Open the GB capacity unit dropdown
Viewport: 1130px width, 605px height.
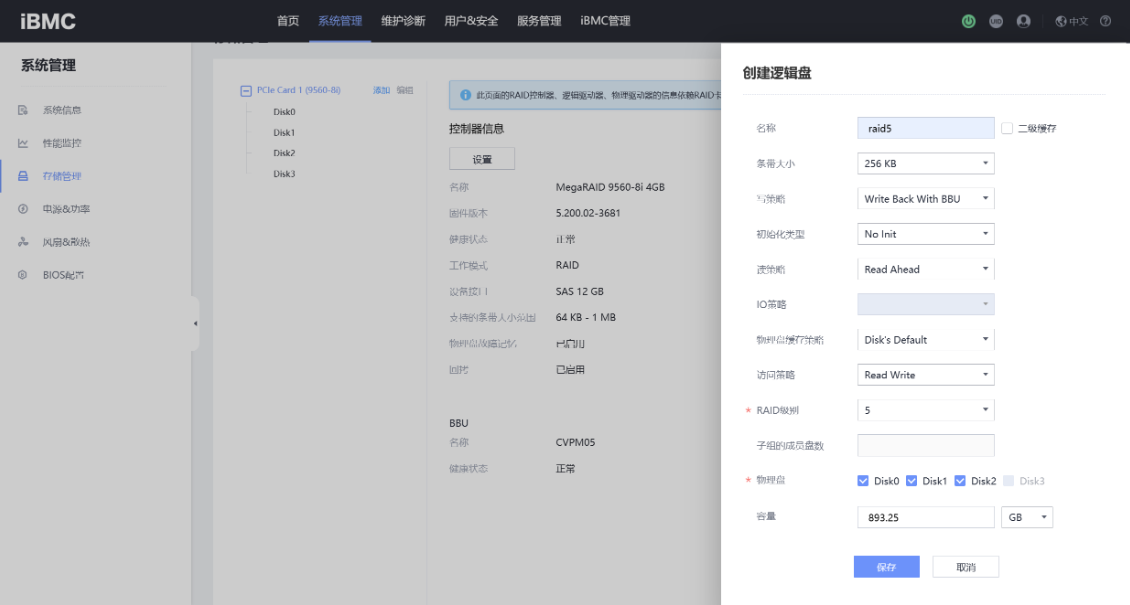click(x=1027, y=517)
